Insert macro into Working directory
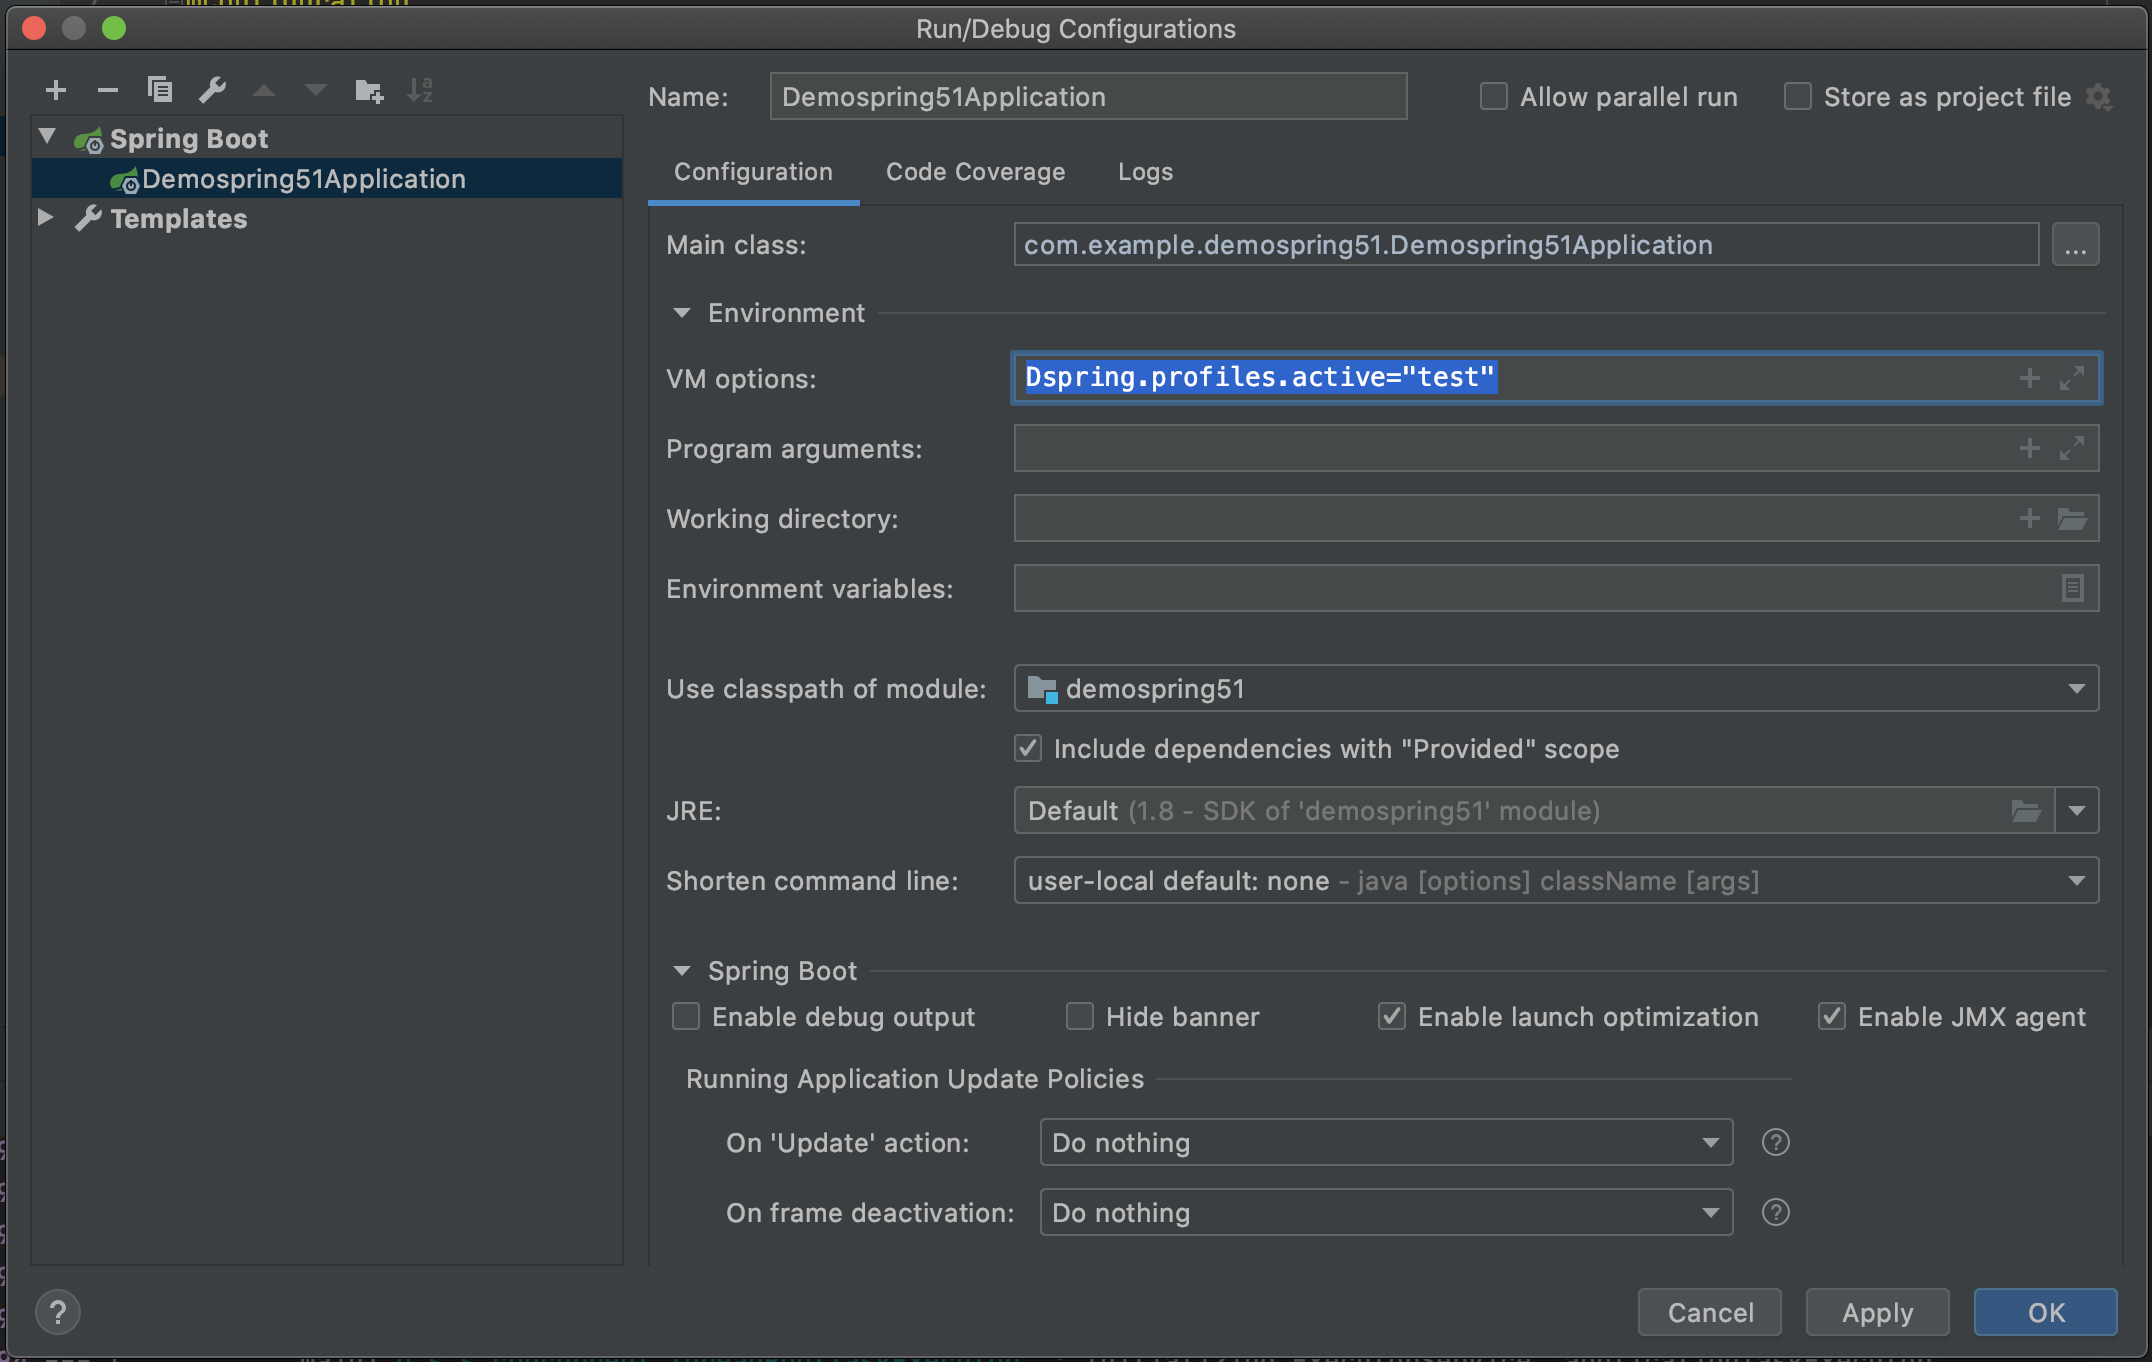Viewport: 2152px width, 1362px height. coord(2029,518)
